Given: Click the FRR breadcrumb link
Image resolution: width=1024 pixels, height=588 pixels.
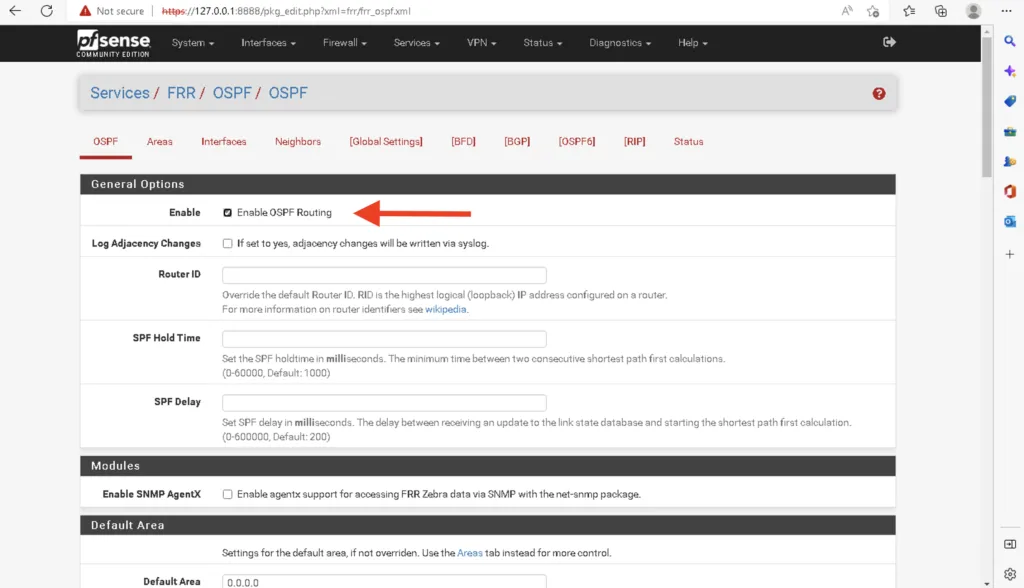Looking at the screenshot, I should (181, 93).
